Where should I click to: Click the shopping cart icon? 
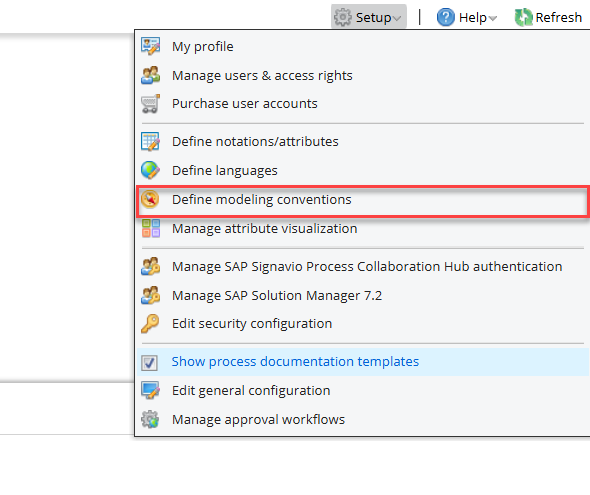[151, 104]
